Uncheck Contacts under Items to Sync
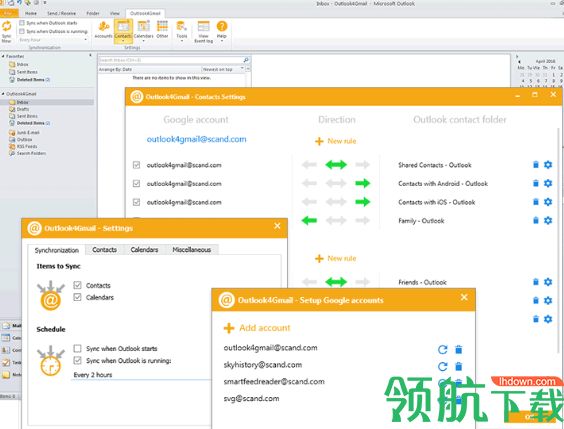The image size is (564, 429). coord(77,285)
